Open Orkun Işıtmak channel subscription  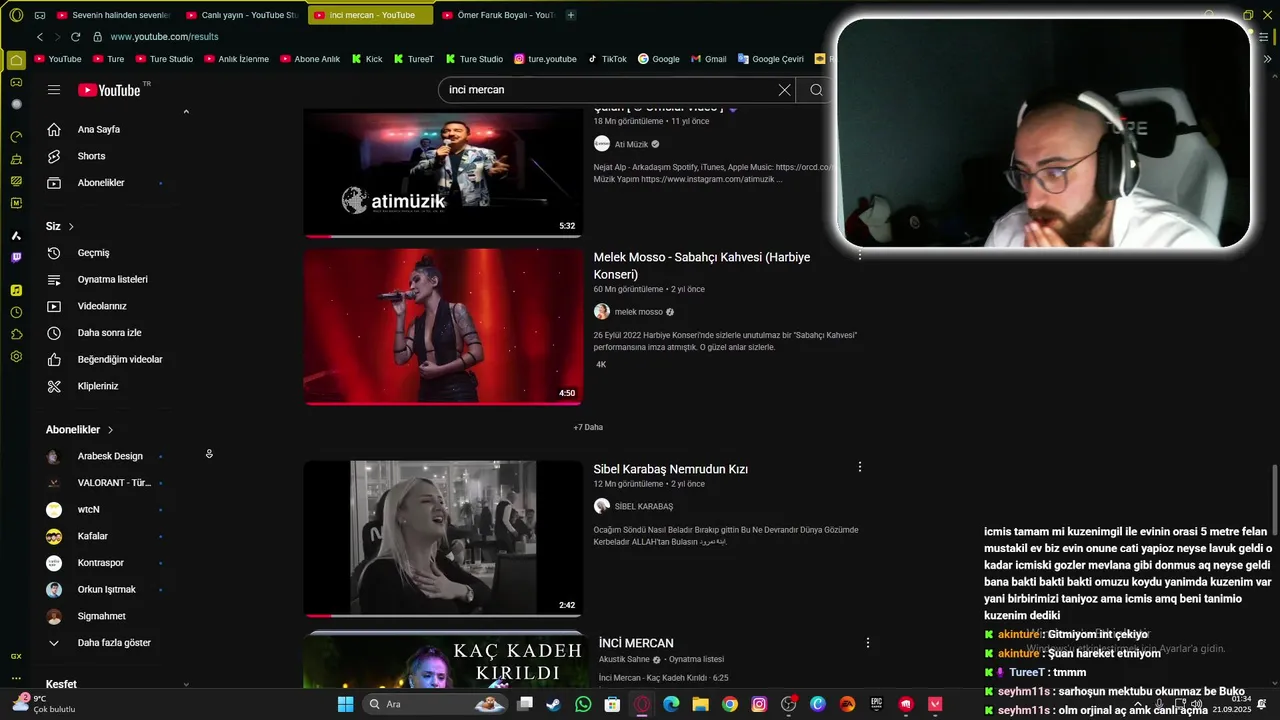tap(106, 589)
